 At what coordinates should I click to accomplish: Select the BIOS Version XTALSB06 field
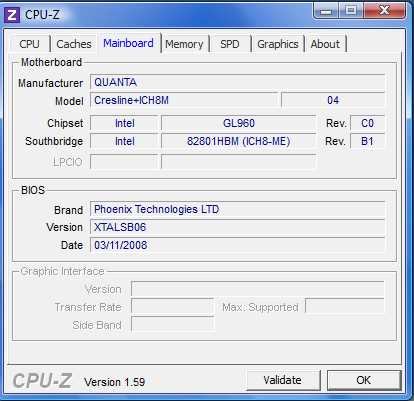point(237,227)
